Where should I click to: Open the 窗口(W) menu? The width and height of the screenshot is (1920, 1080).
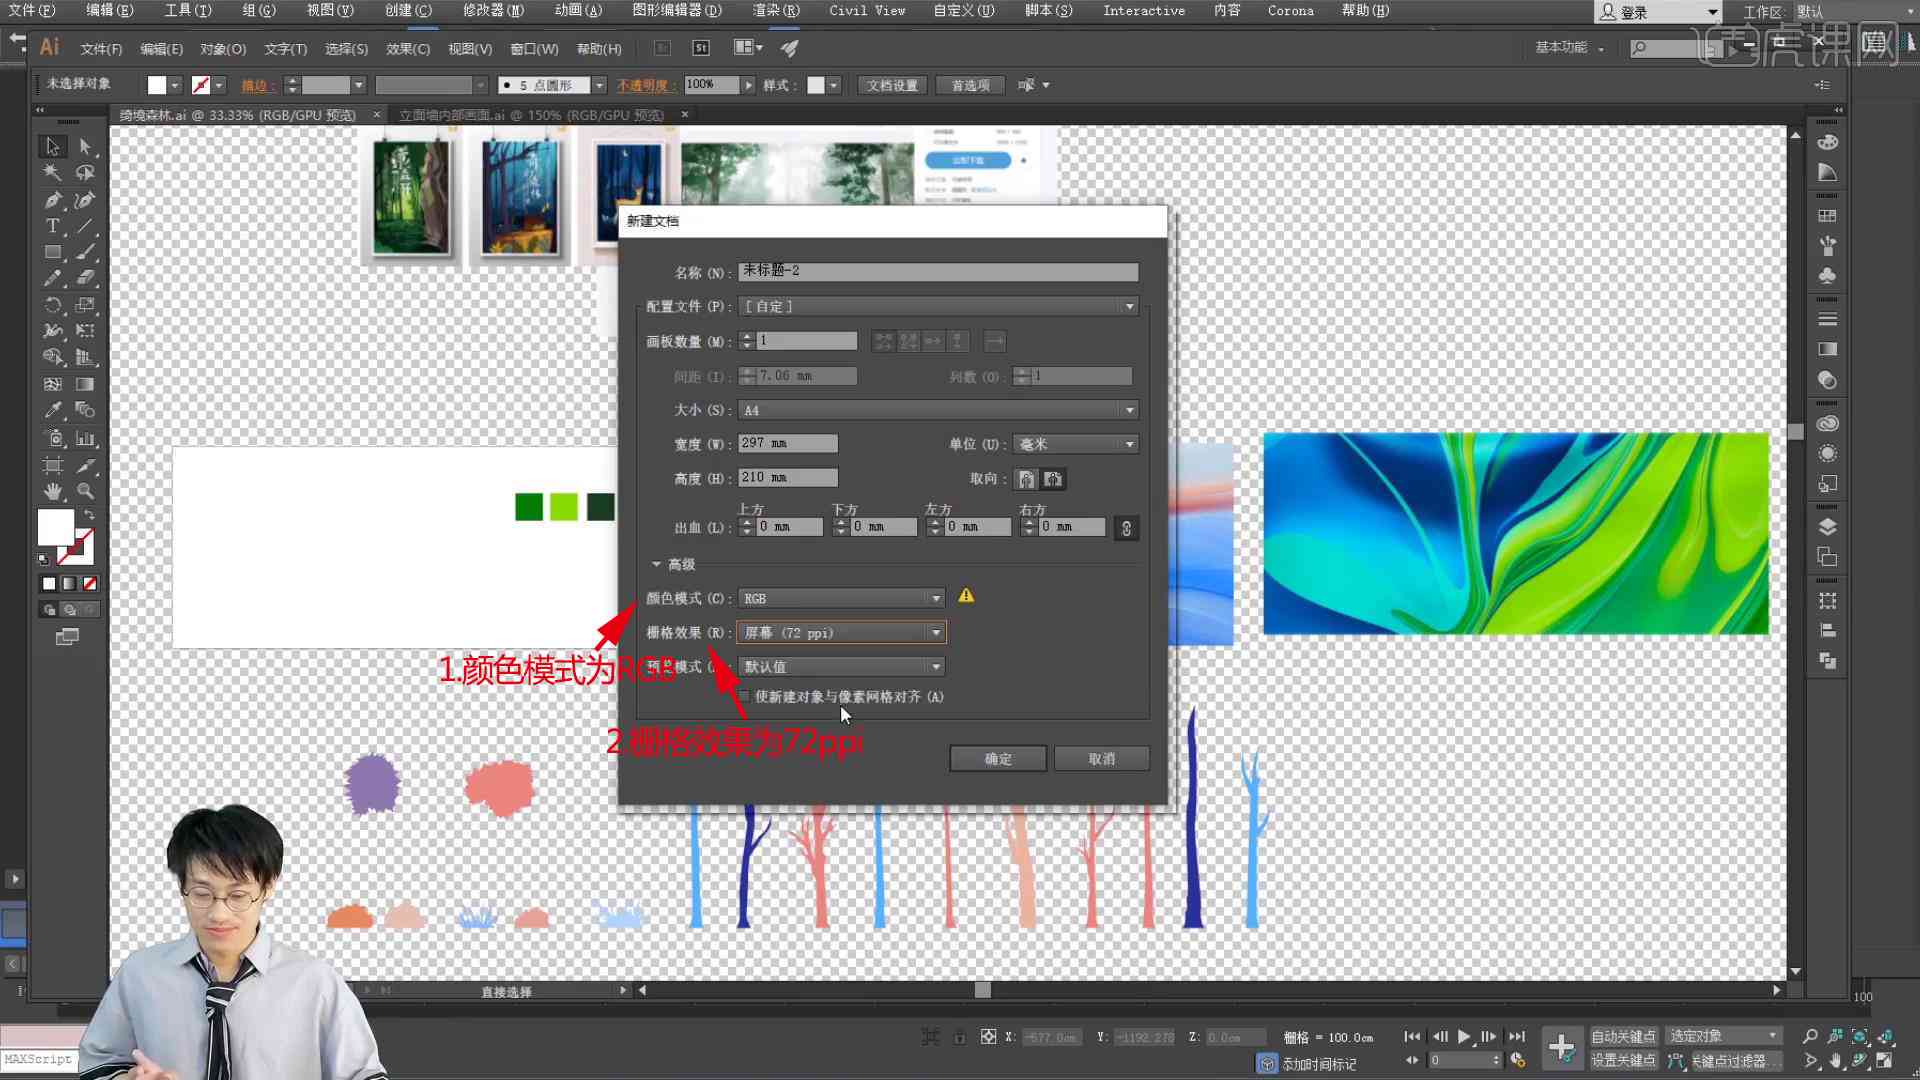pos(534,49)
